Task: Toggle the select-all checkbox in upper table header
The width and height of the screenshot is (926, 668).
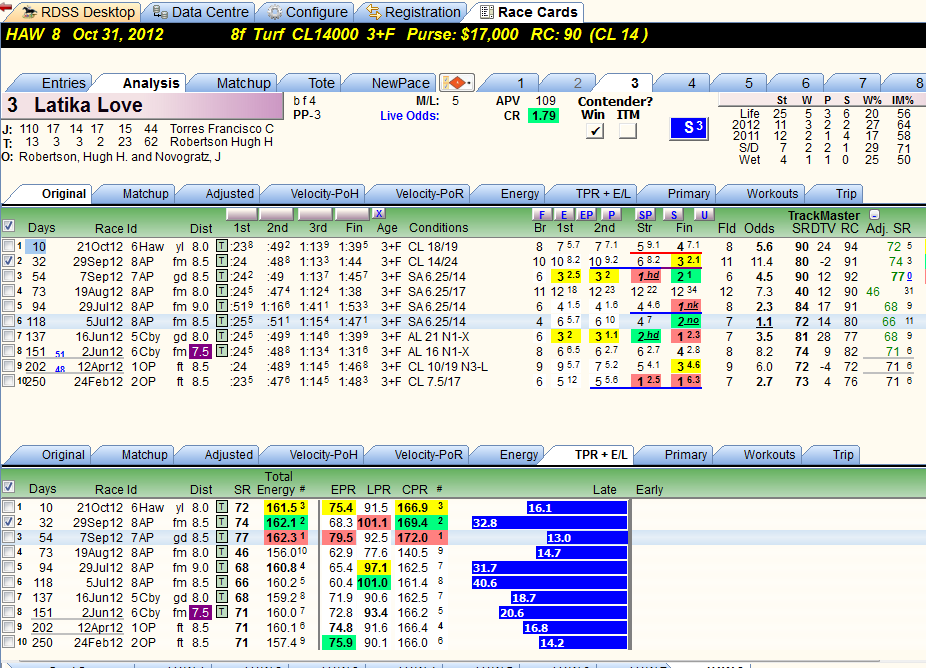Action: [x=8, y=226]
